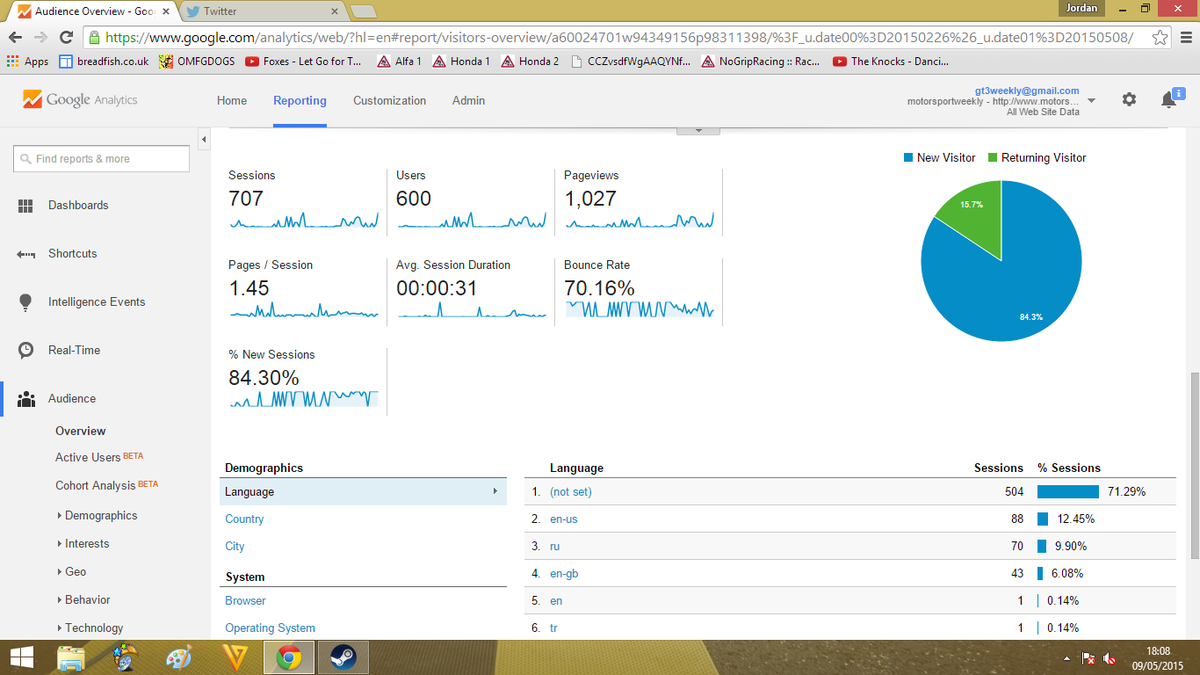The image size is (1200, 675).
Task: Expand the Interests sidebar section
Action: 83,544
